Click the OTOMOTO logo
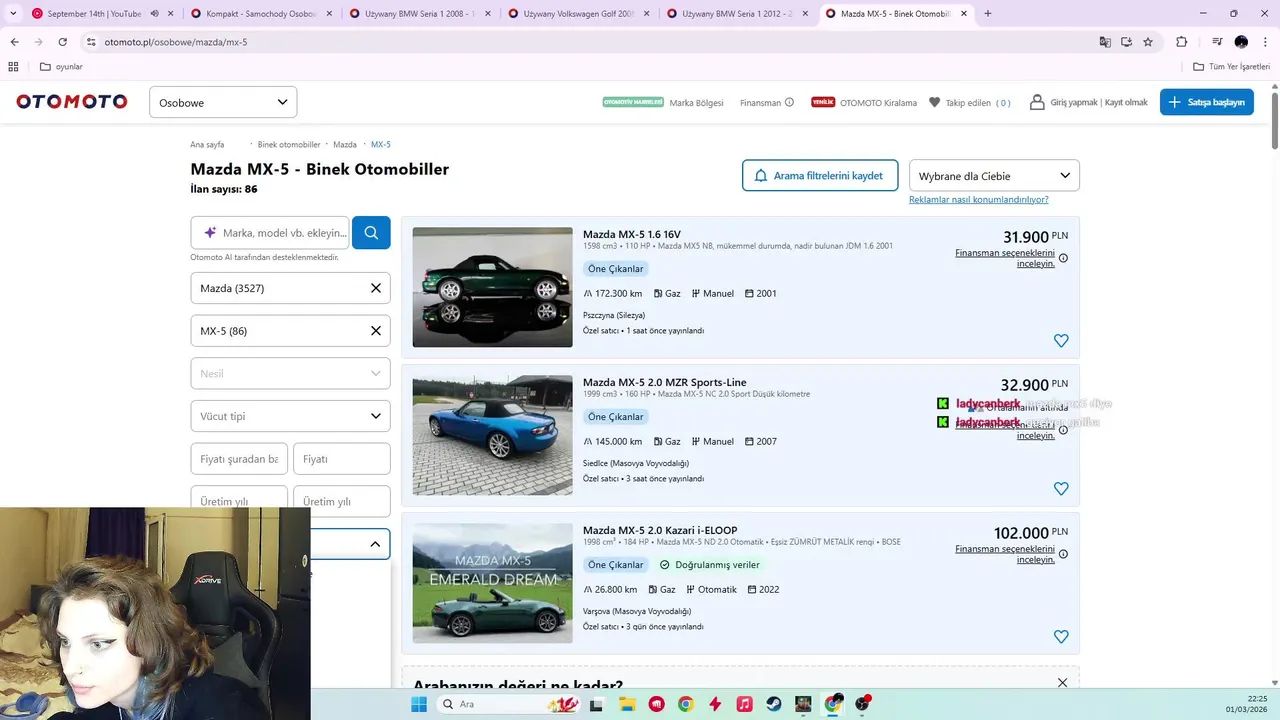1280x720 pixels. coord(72,102)
